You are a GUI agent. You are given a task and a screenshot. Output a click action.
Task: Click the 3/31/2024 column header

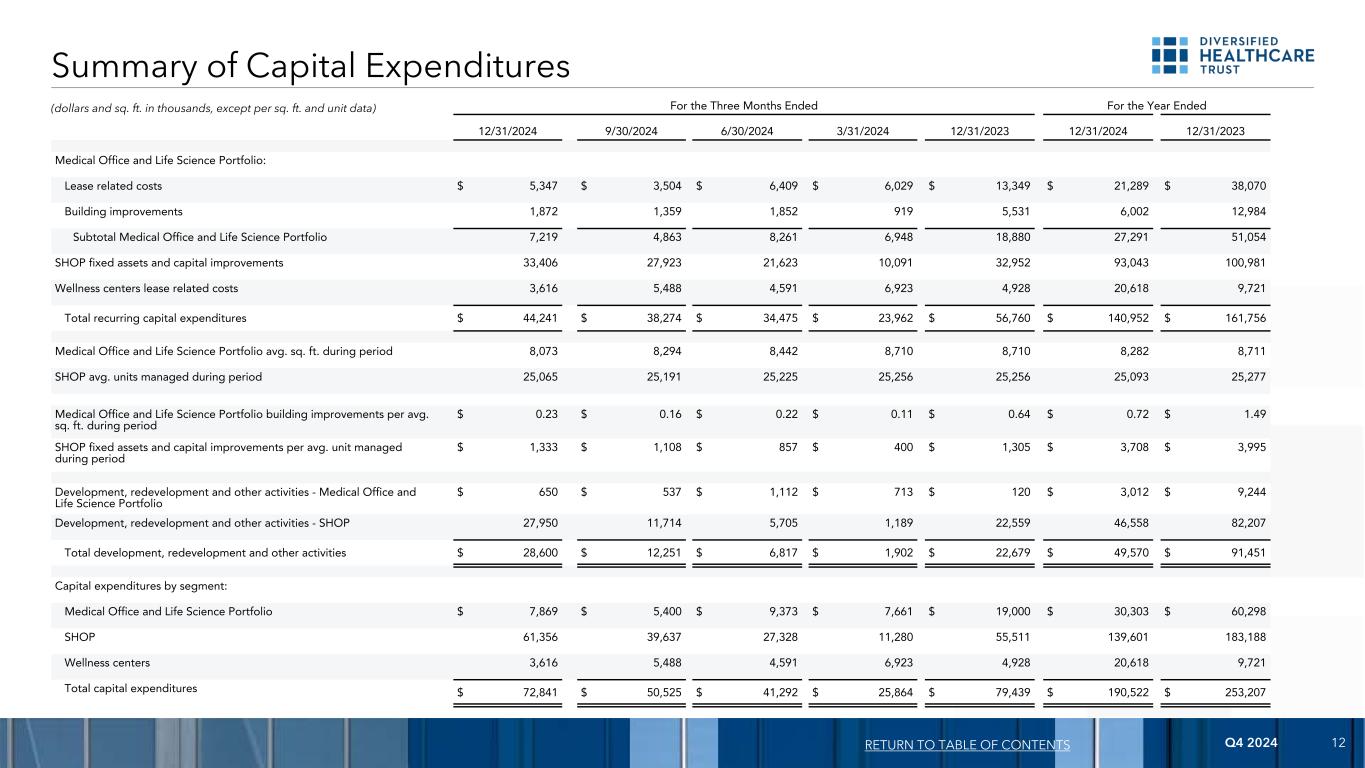pos(864,130)
